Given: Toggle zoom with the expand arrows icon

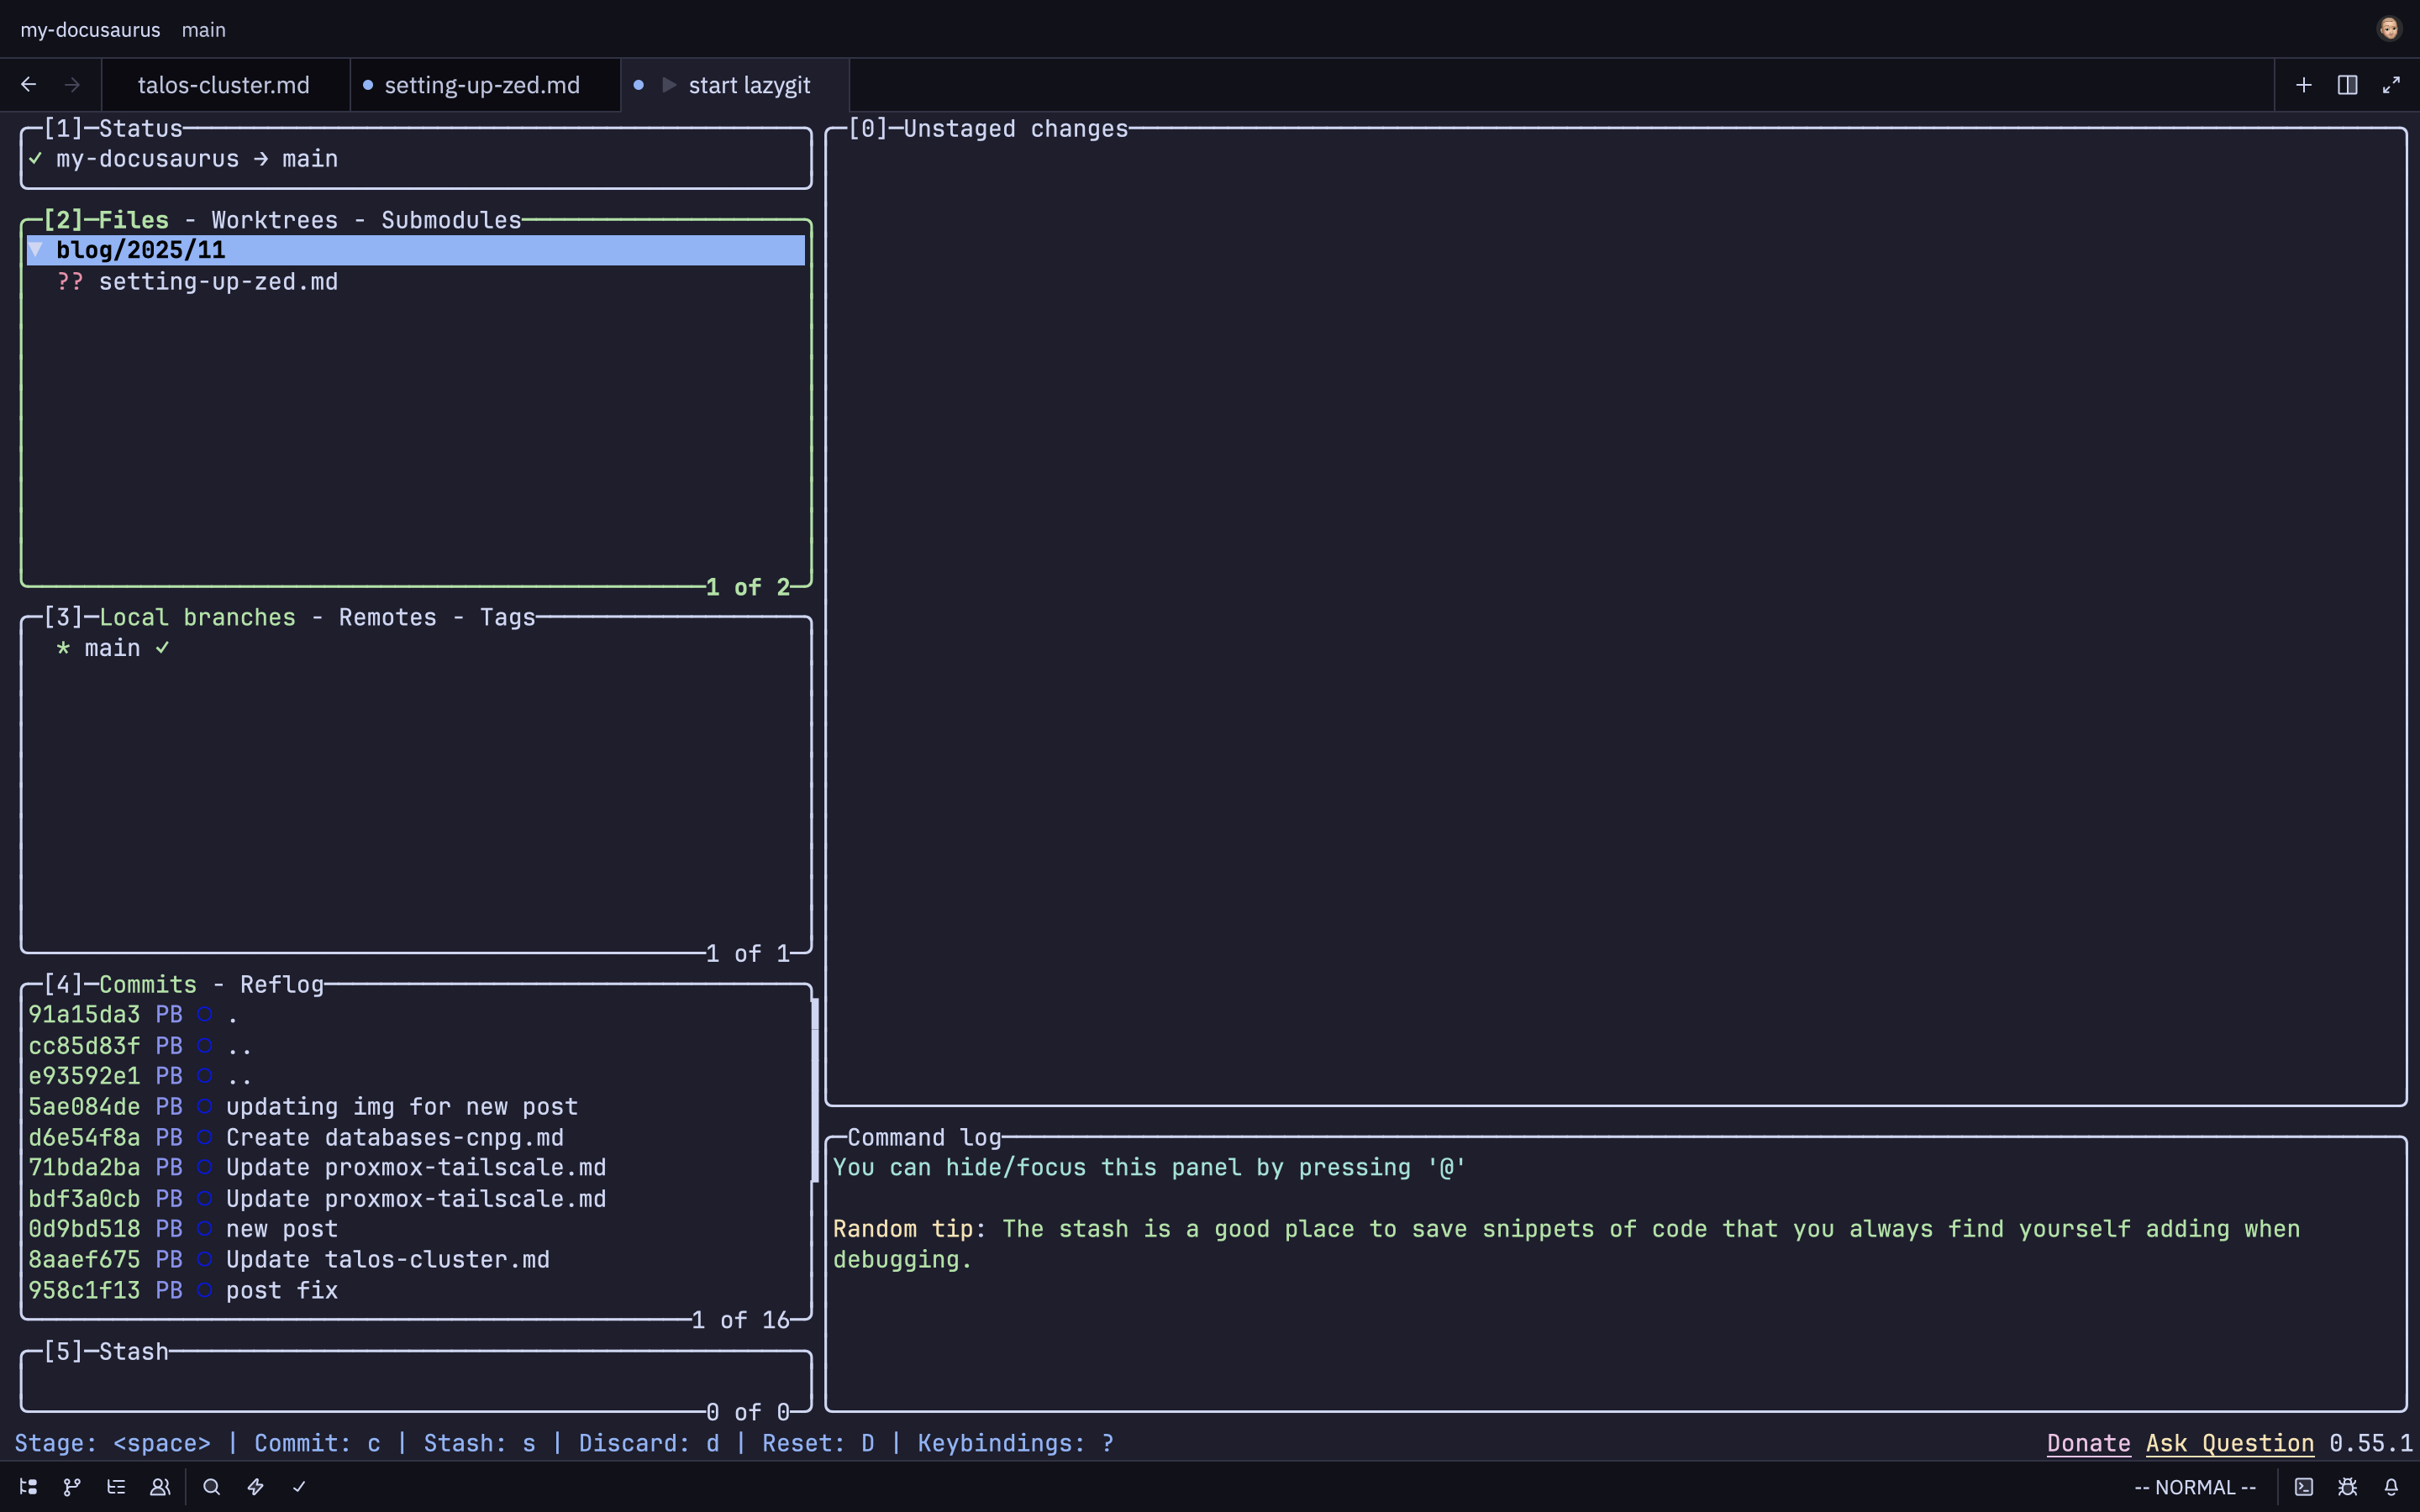Looking at the screenshot, I should 2391,85.
